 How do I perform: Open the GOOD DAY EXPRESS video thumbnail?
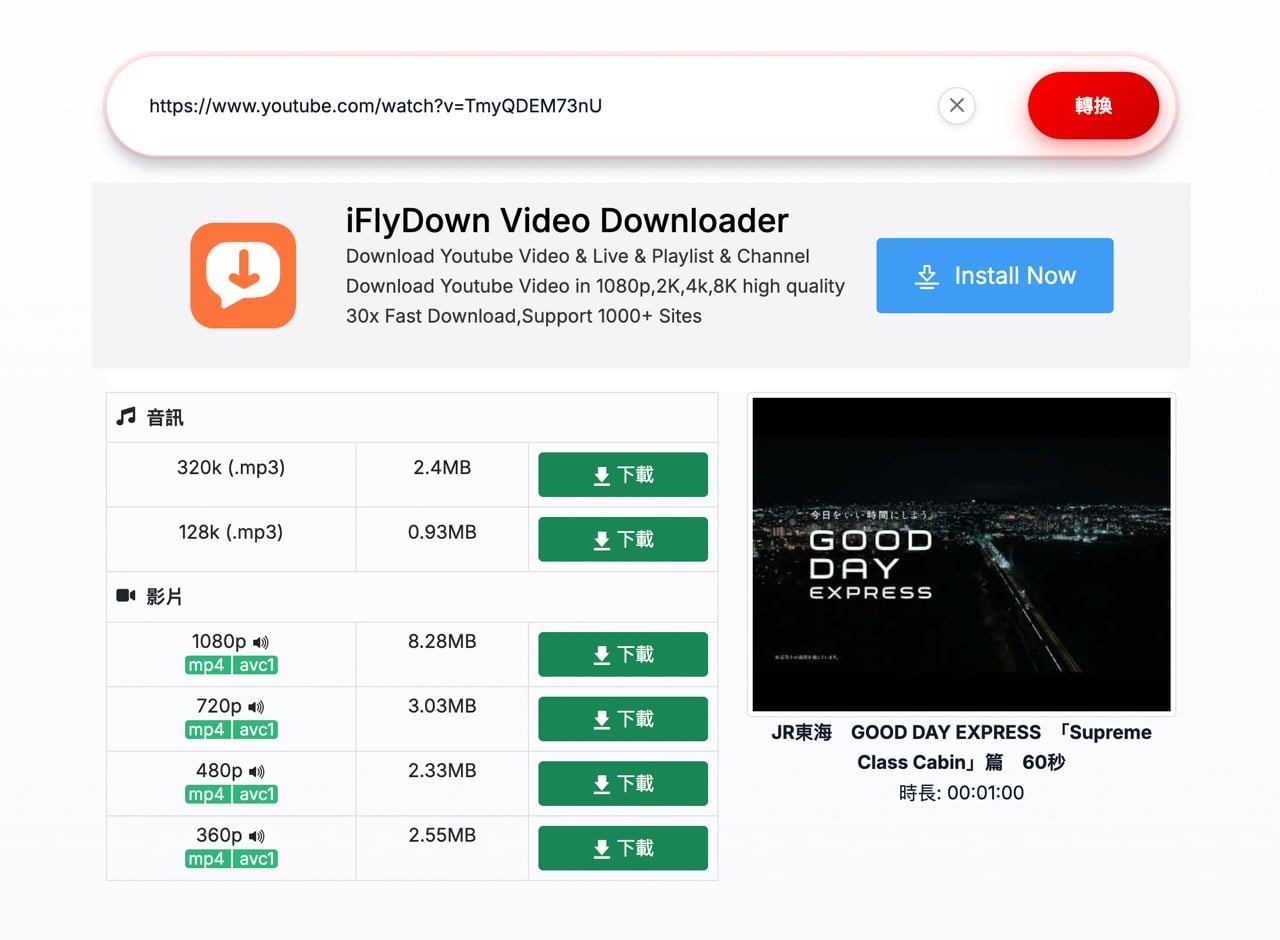[961, 554]
